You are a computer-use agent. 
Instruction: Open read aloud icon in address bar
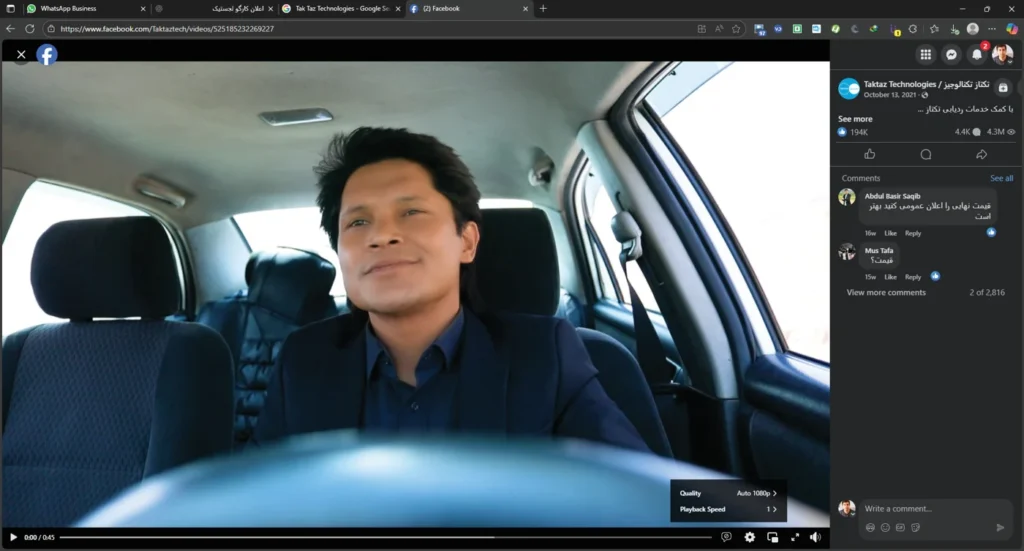tap(719, 29)
